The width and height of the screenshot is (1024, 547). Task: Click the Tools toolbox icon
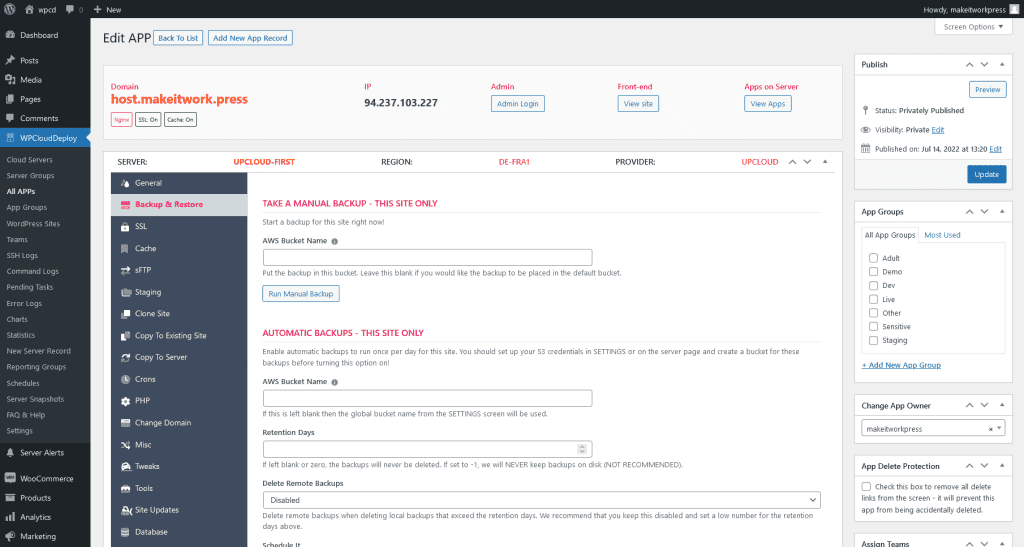[x=125, y=488]
